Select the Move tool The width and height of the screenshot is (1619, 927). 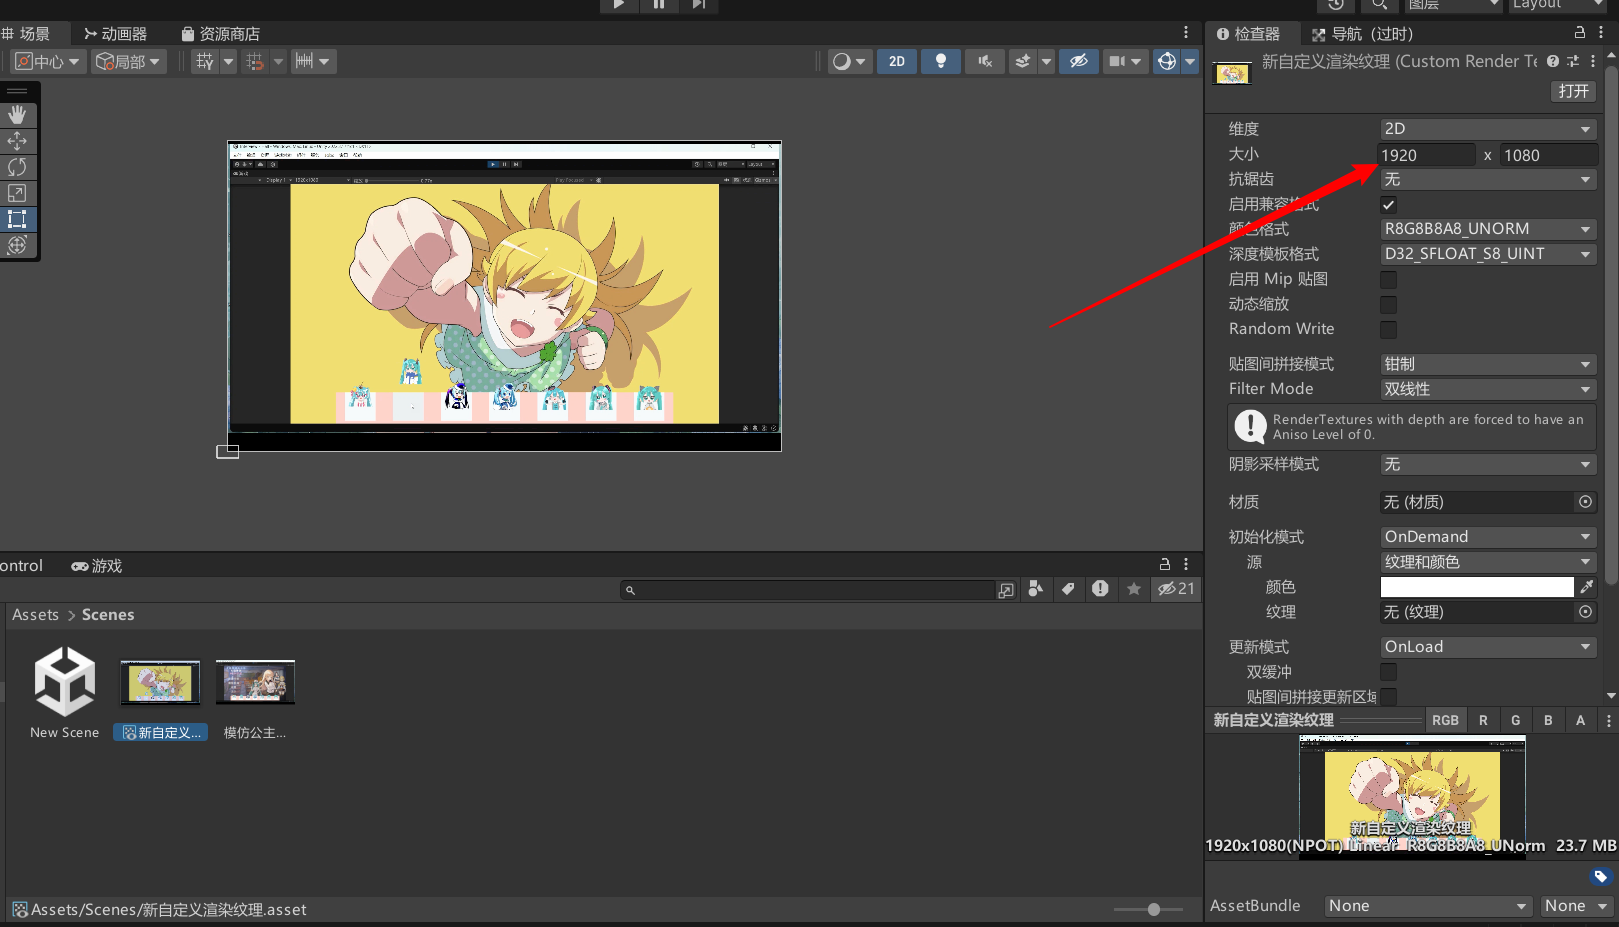pos(17,141)
